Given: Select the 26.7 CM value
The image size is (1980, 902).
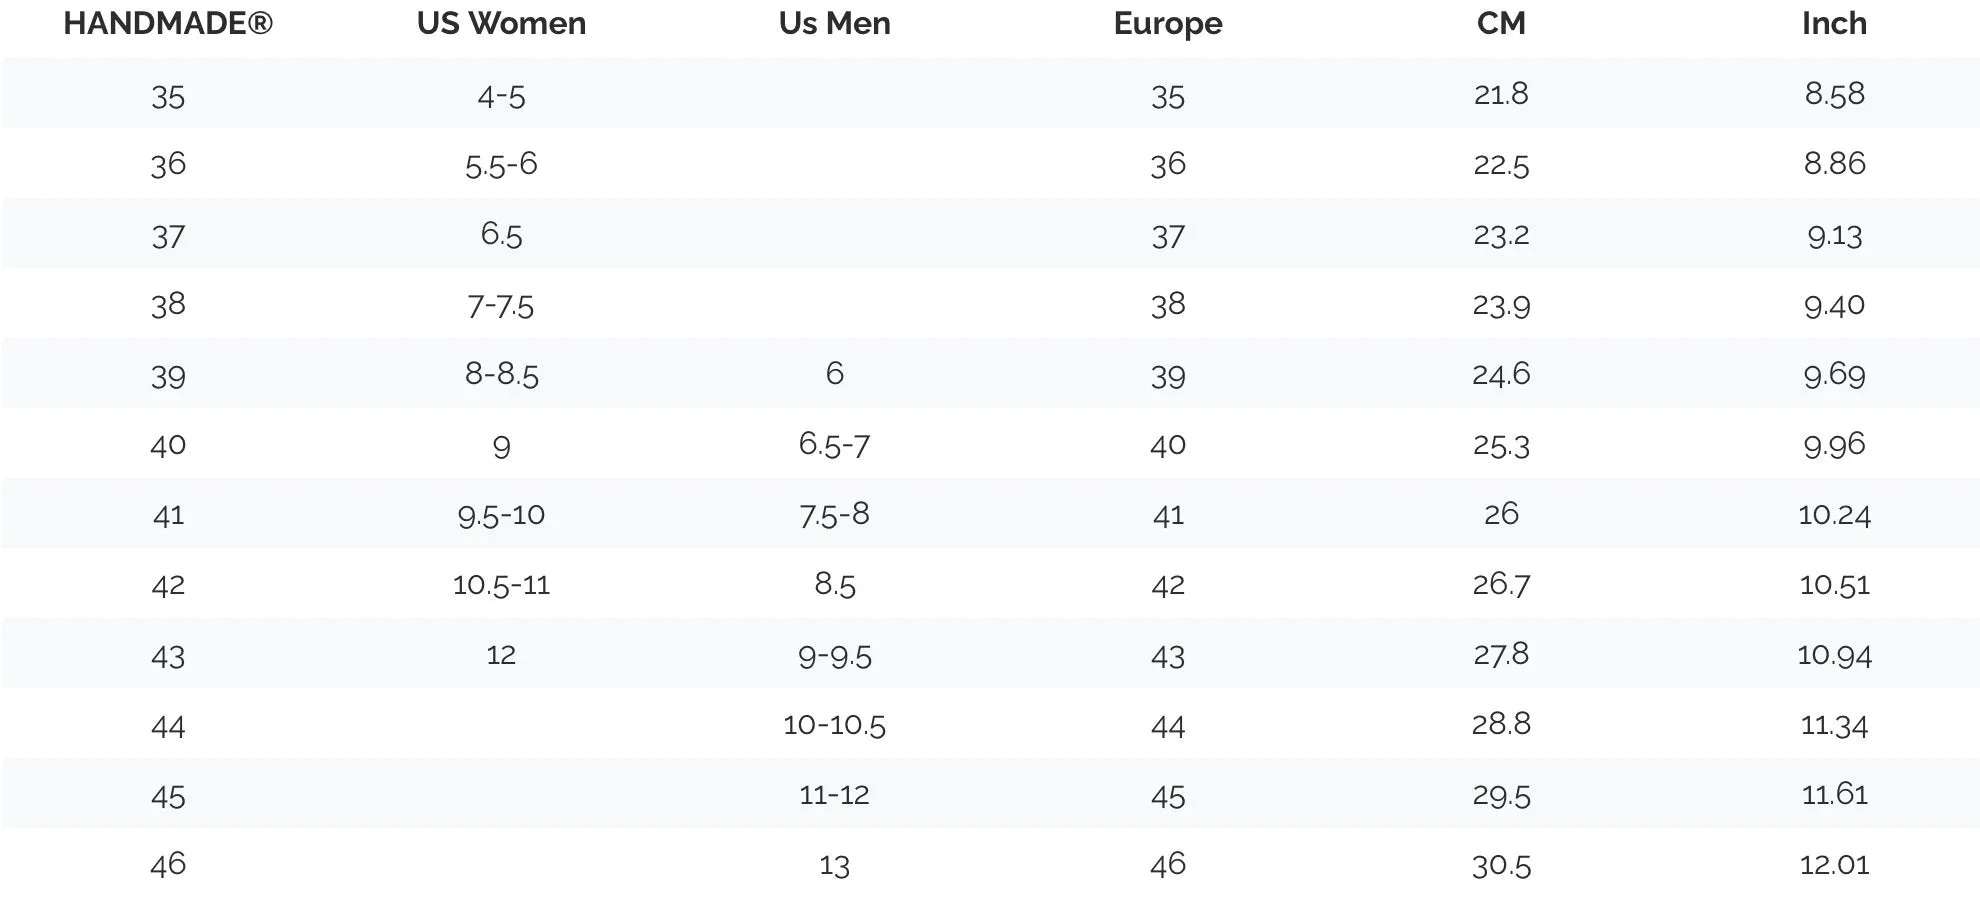Looking at the screenshot, I should pos(1501,584).
